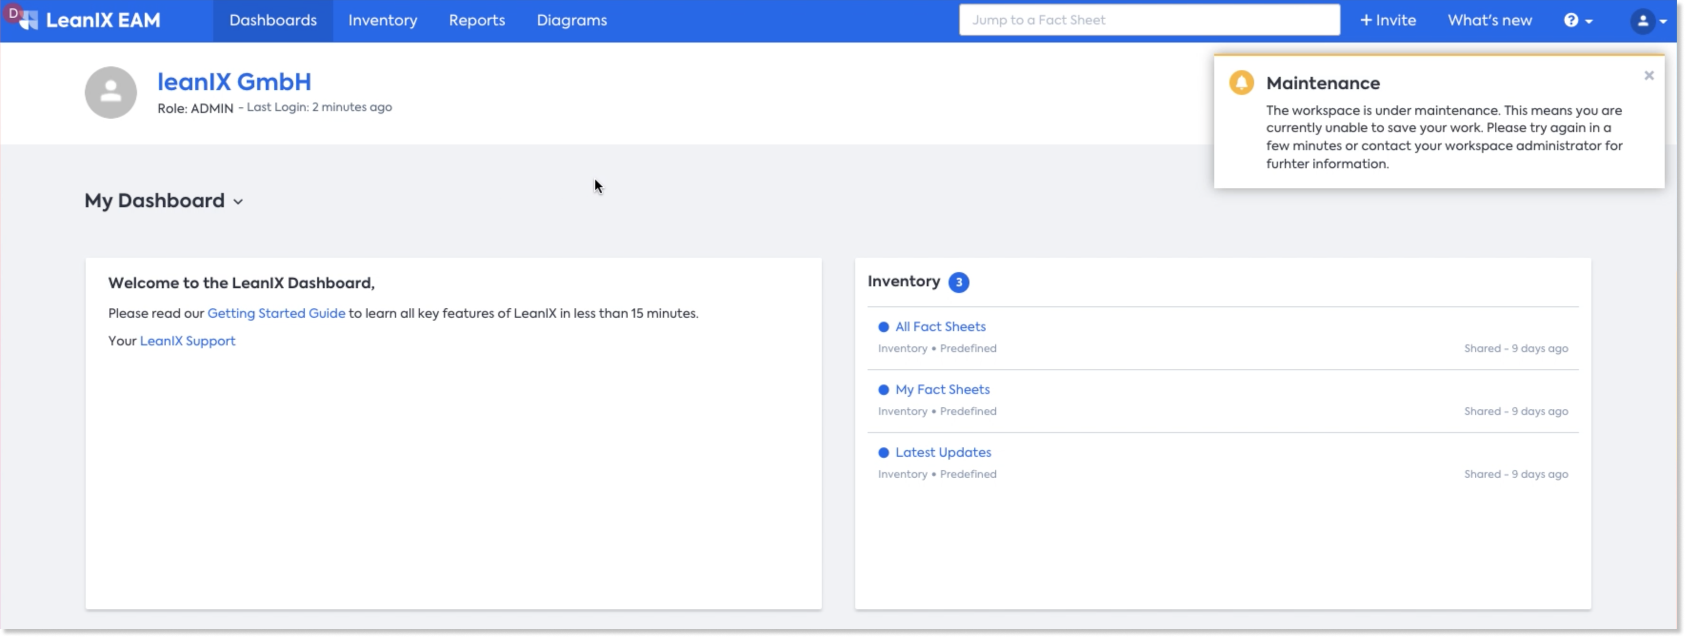Click the 'Role: ADMIN' text

(195, 108)
